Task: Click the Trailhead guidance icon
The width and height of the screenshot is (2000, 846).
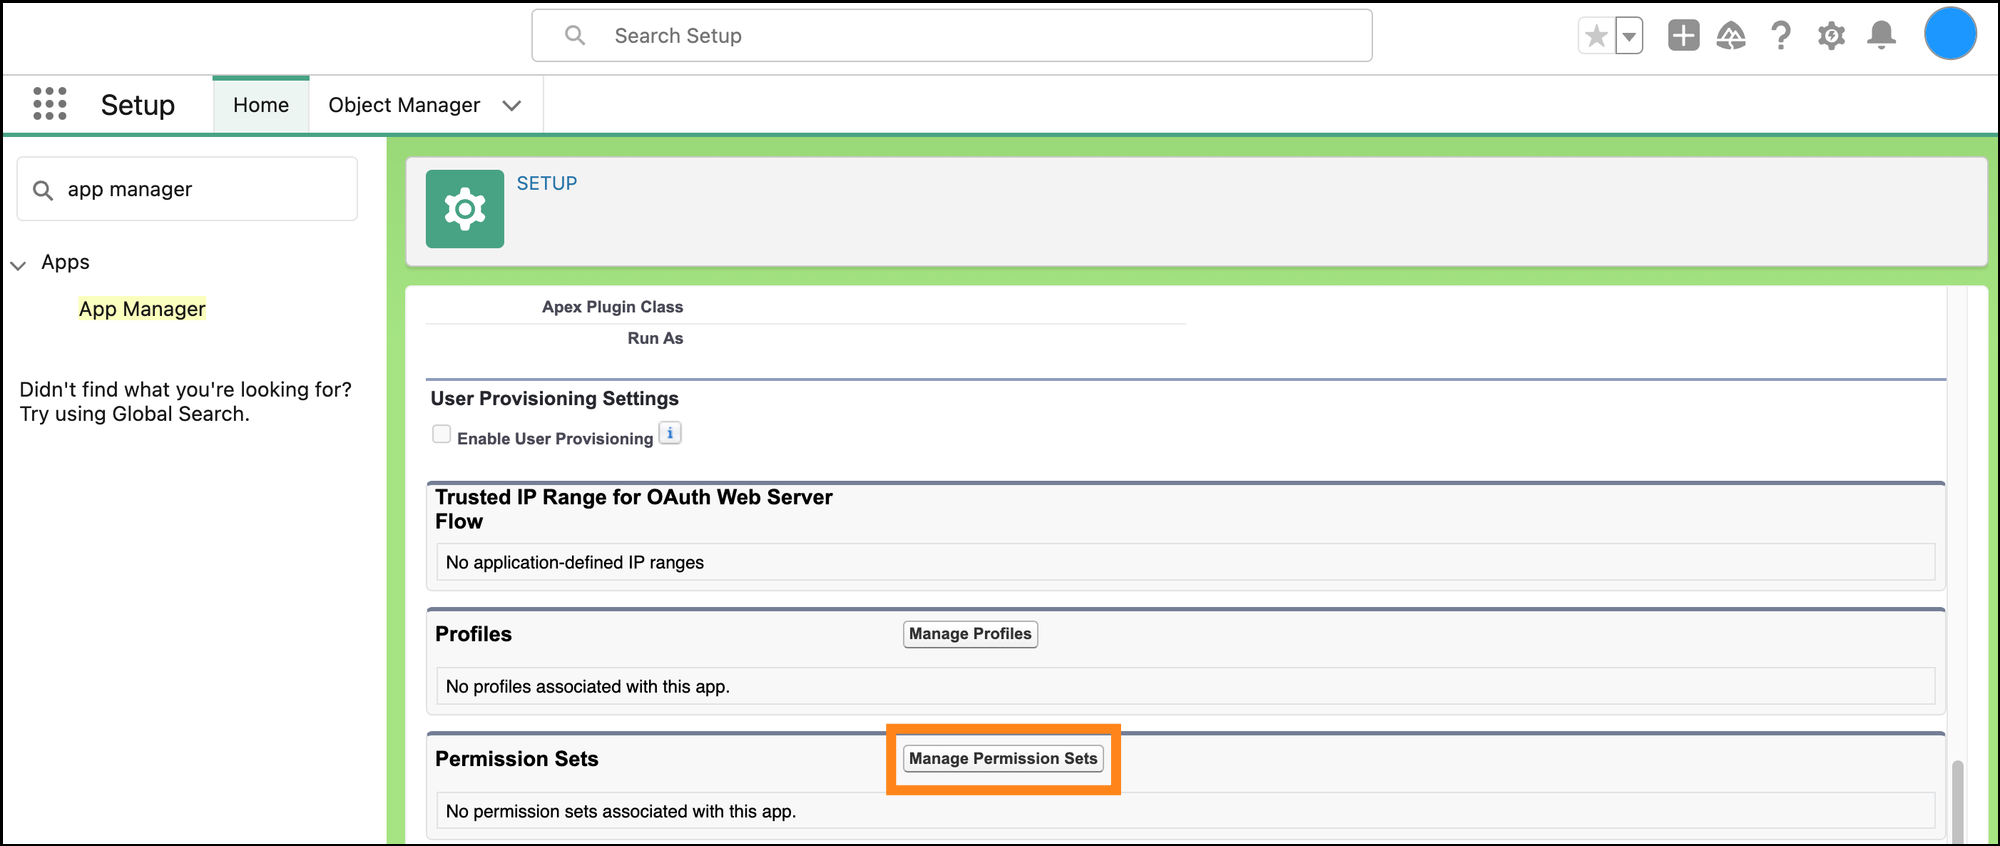Action: click(1731, 36)
